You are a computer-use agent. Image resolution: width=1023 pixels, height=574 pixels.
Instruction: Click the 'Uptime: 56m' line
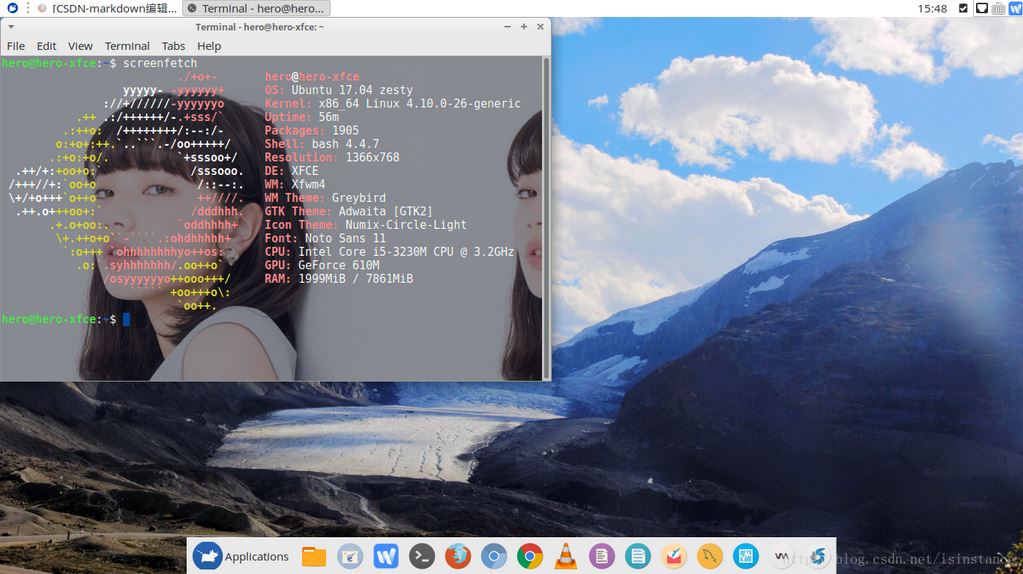pos(301,117)
